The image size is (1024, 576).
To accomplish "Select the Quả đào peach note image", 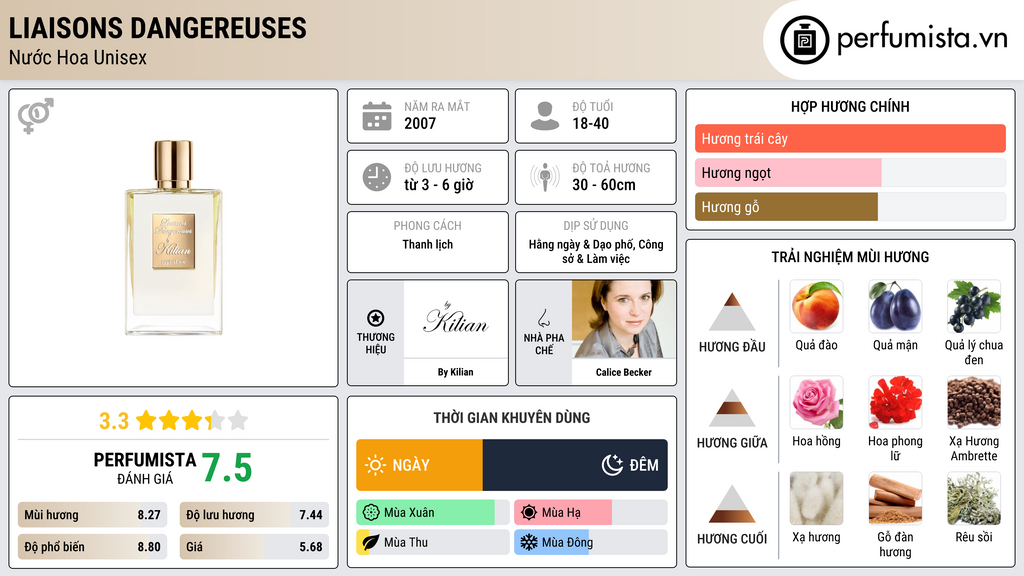I will [x=816, y=306].
